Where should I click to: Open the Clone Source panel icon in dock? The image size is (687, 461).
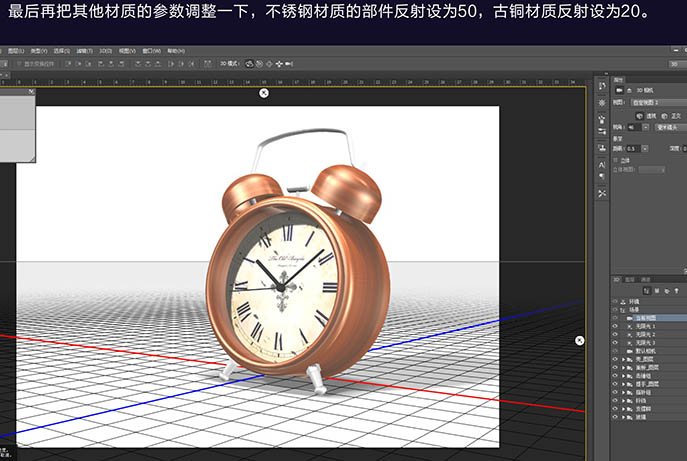click(x=602, y=148)
